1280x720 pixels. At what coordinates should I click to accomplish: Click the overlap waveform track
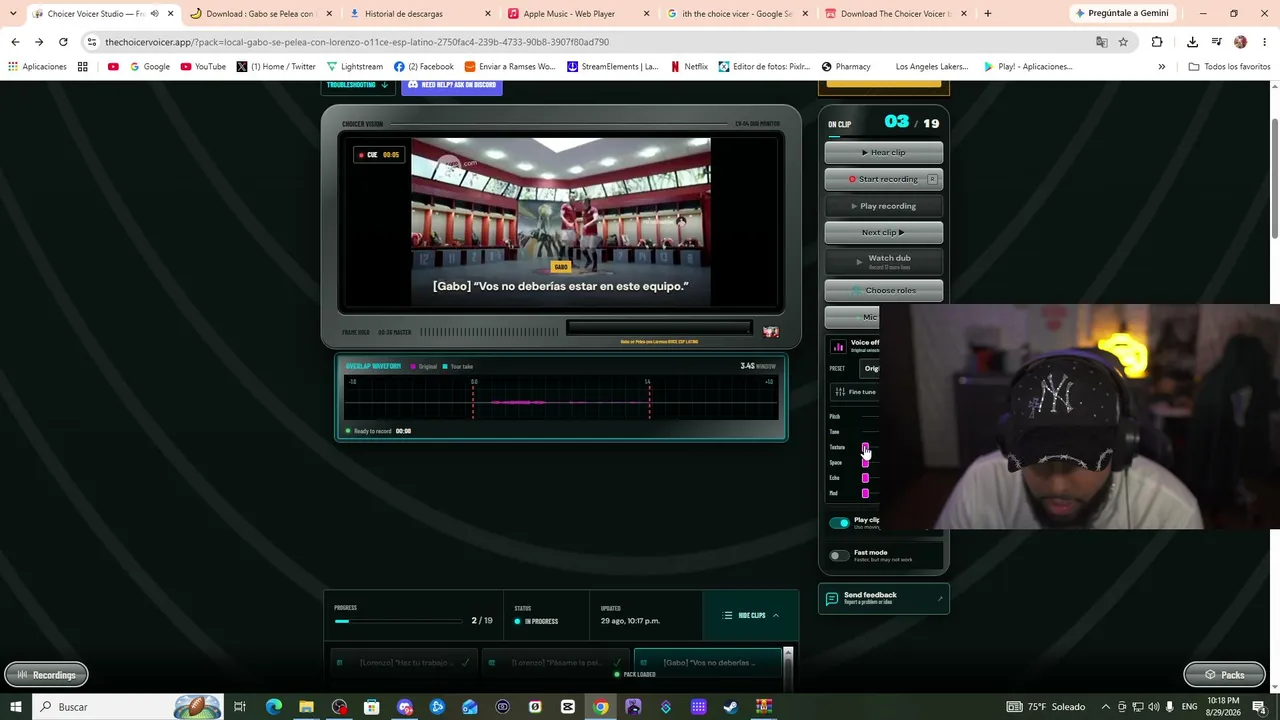pyautogui.click(x=561, y=400)
